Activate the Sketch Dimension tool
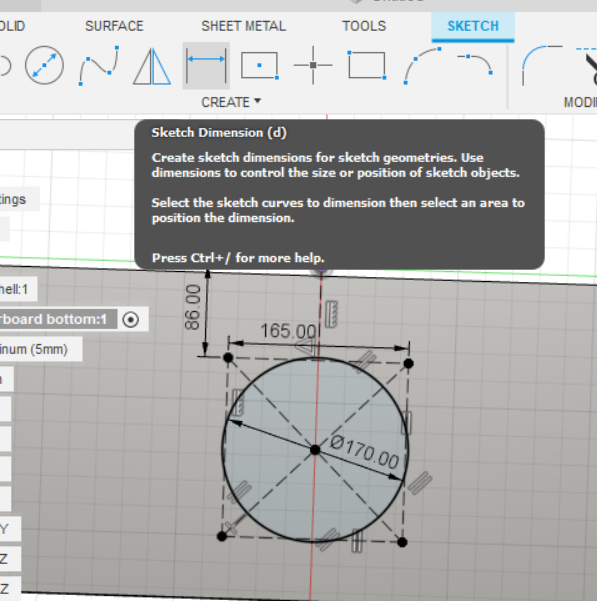This screenshot has width=597, height=601. point(206,66)
